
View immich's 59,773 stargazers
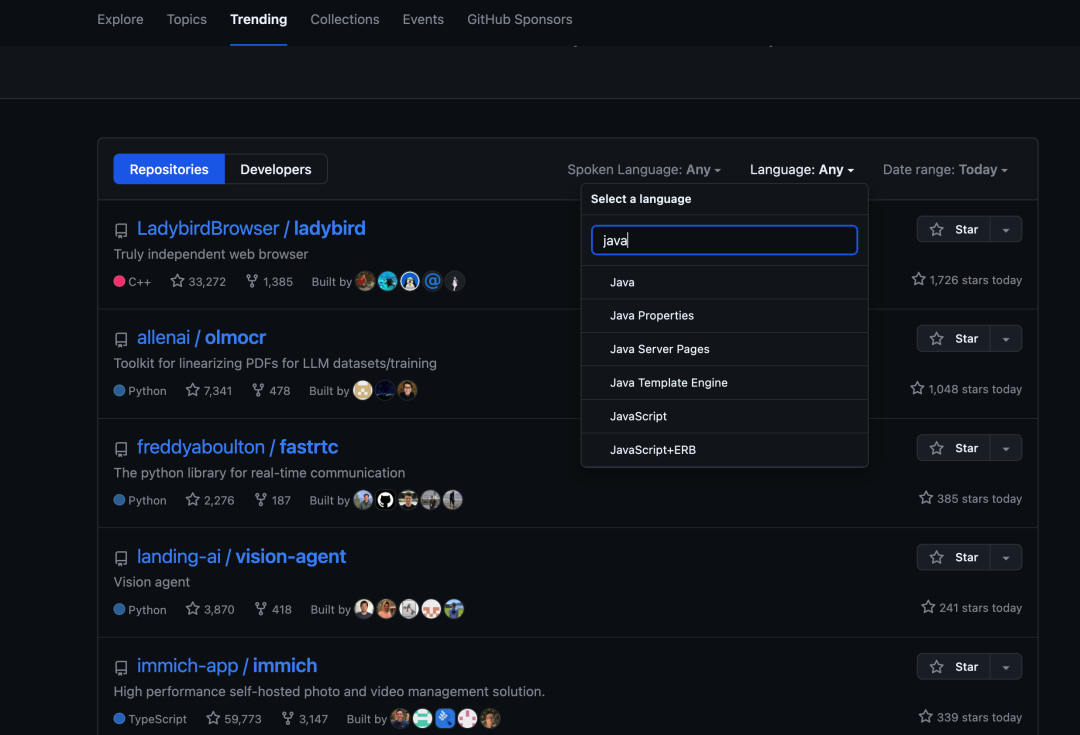234,718
